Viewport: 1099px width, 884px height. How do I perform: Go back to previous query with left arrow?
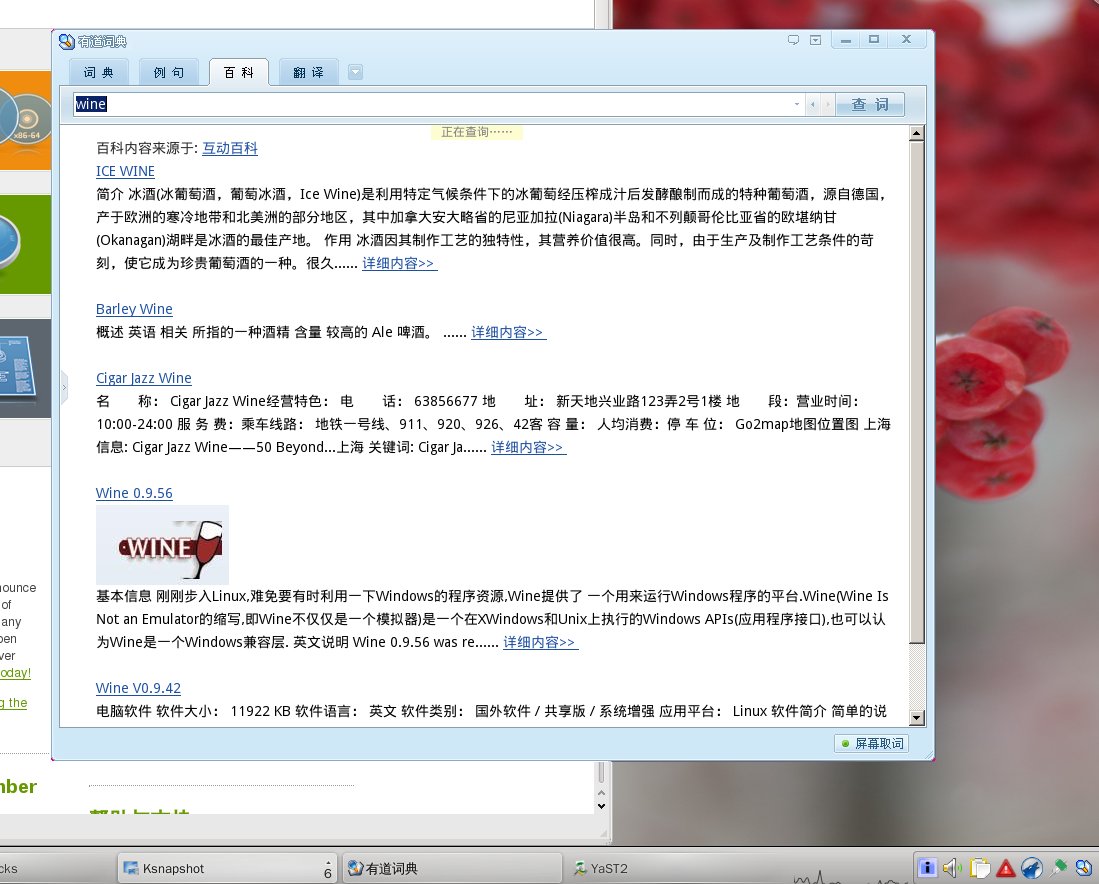point(813,104)
